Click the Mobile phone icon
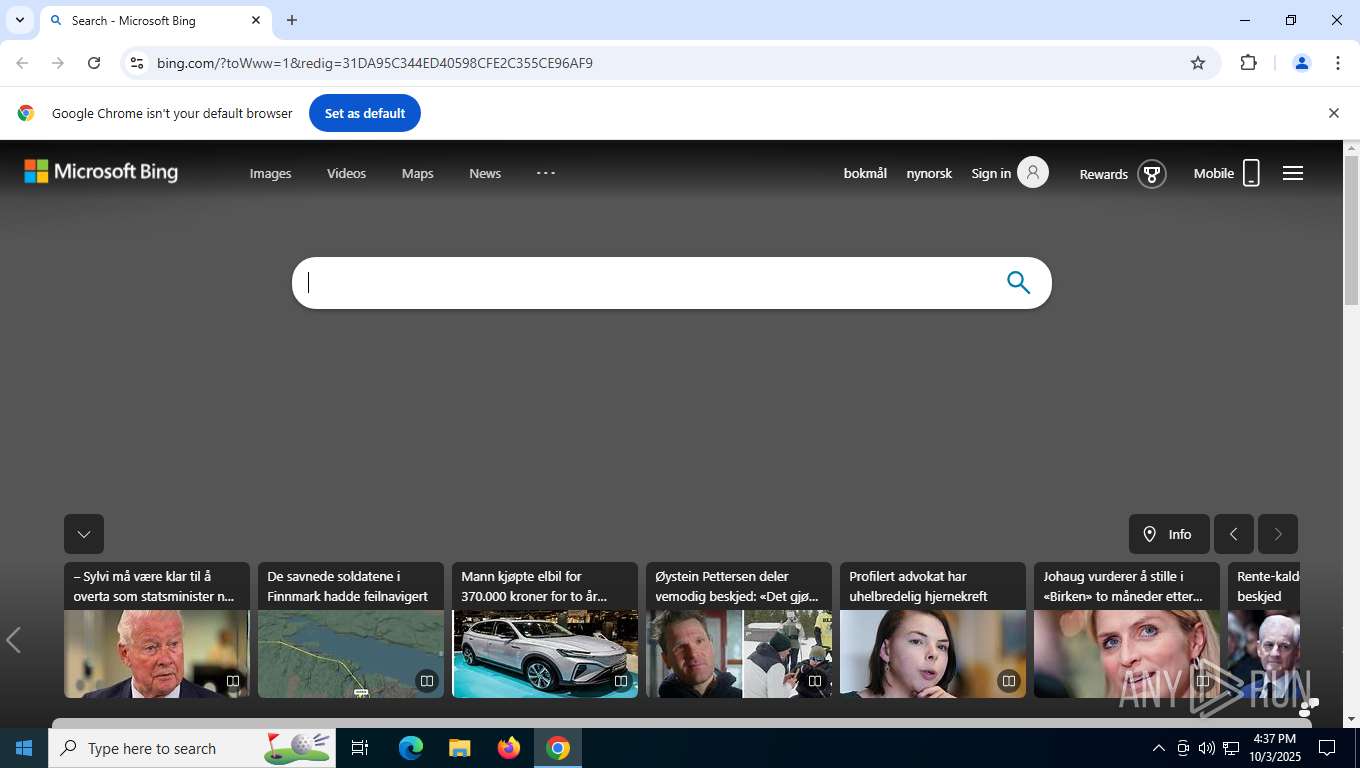This screenshot has height=768, width=1360. (1251, 173)
